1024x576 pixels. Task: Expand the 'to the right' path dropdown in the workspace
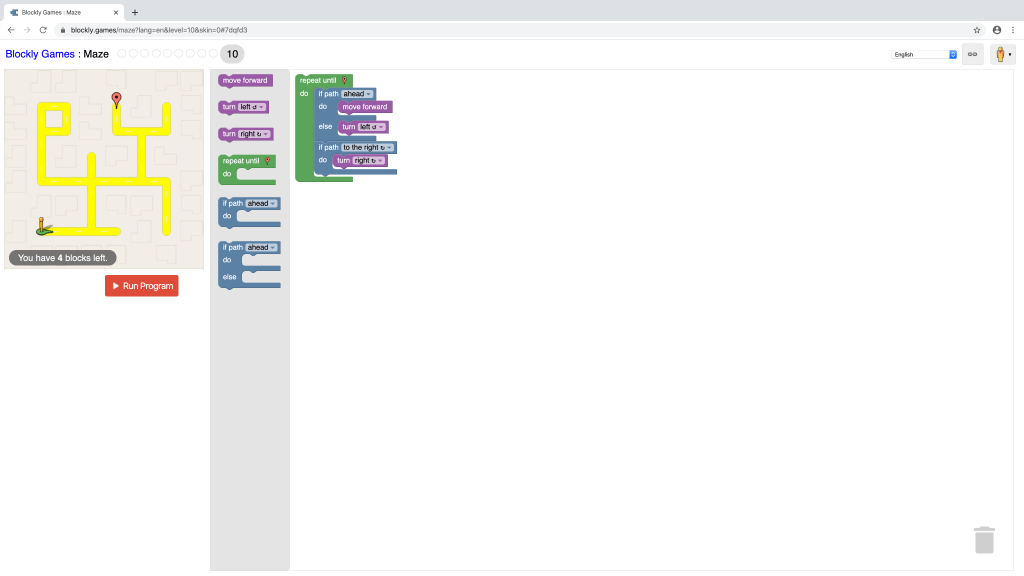(x=367, y=147)
